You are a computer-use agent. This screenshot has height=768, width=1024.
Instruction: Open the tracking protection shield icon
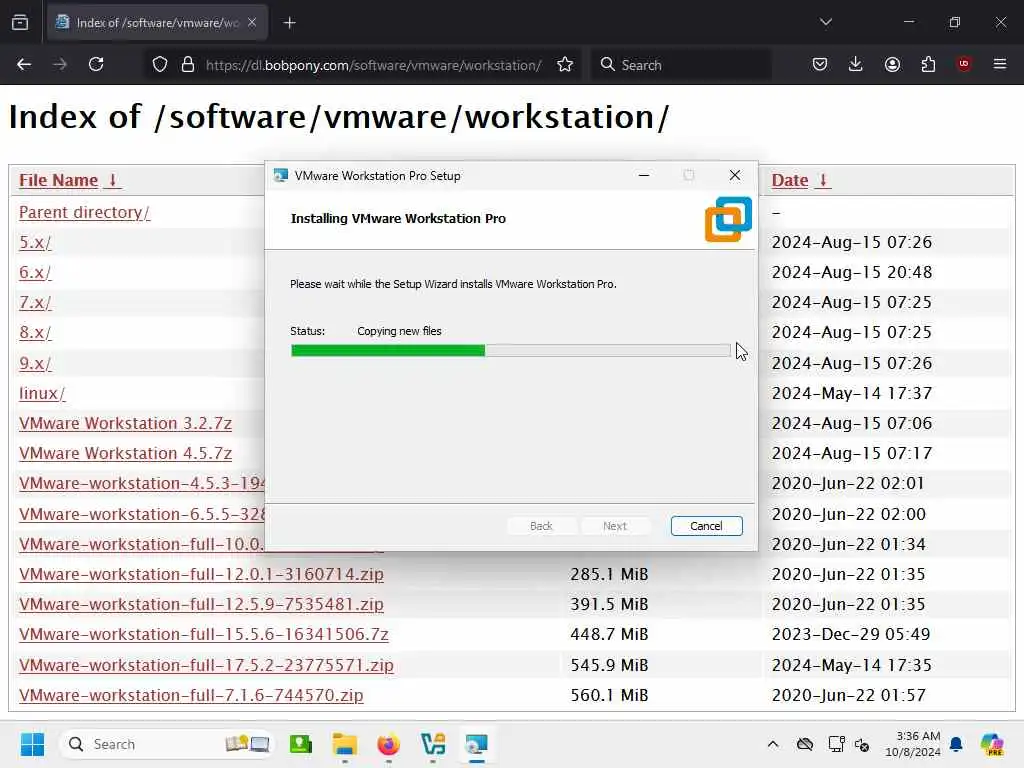tap(160, 65)
